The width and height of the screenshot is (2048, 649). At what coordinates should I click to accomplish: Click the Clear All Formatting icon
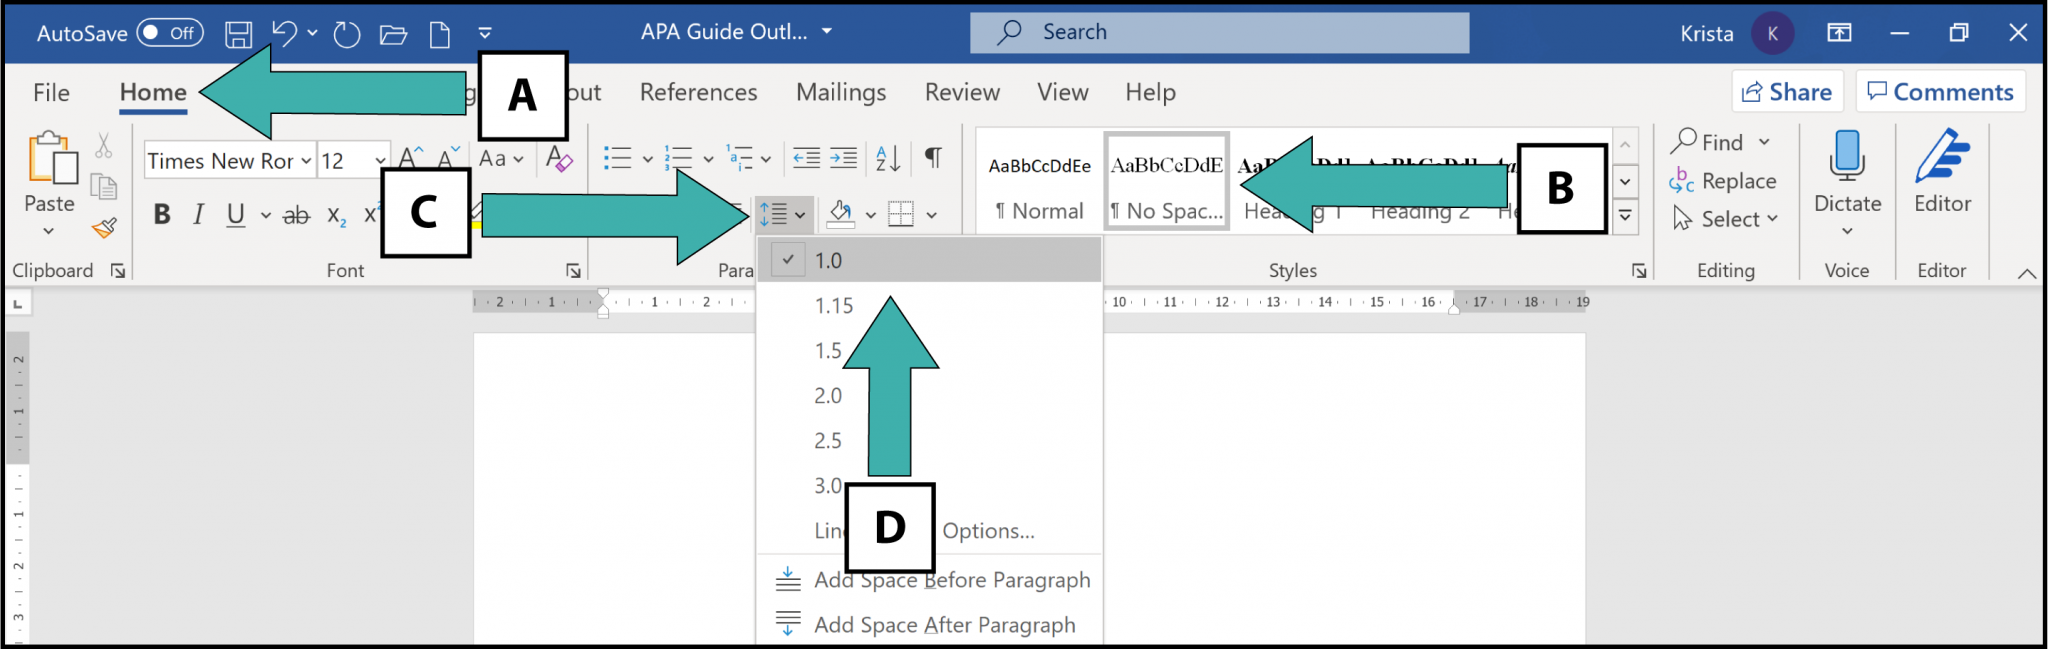[559, 158]
